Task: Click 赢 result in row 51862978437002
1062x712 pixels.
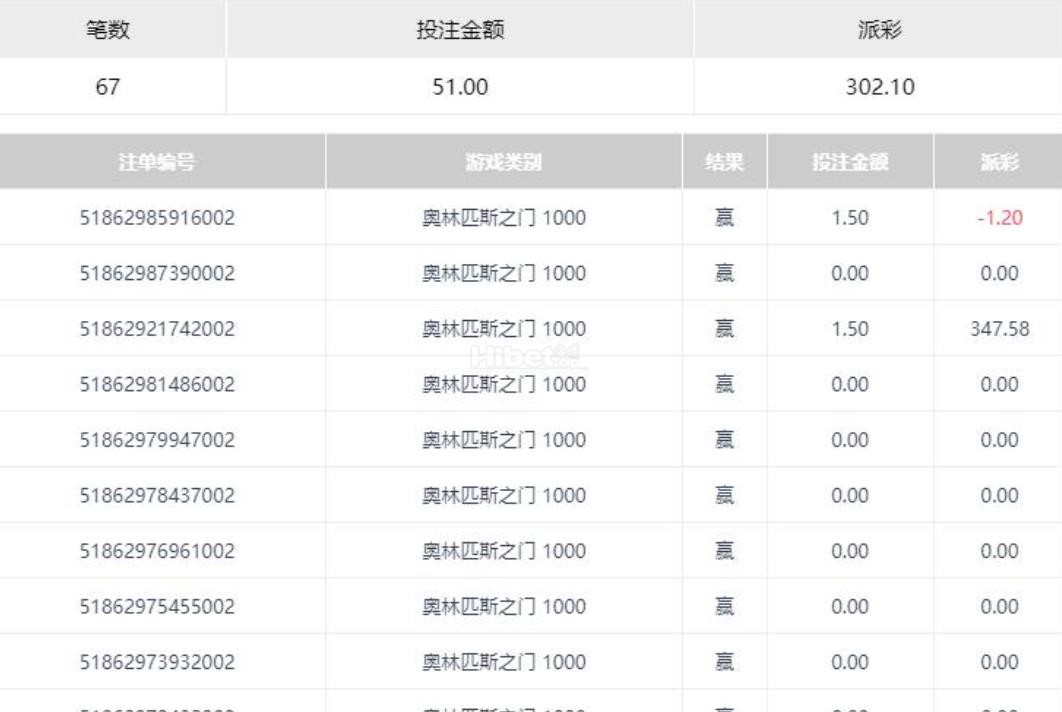Action: click(724, 495)
